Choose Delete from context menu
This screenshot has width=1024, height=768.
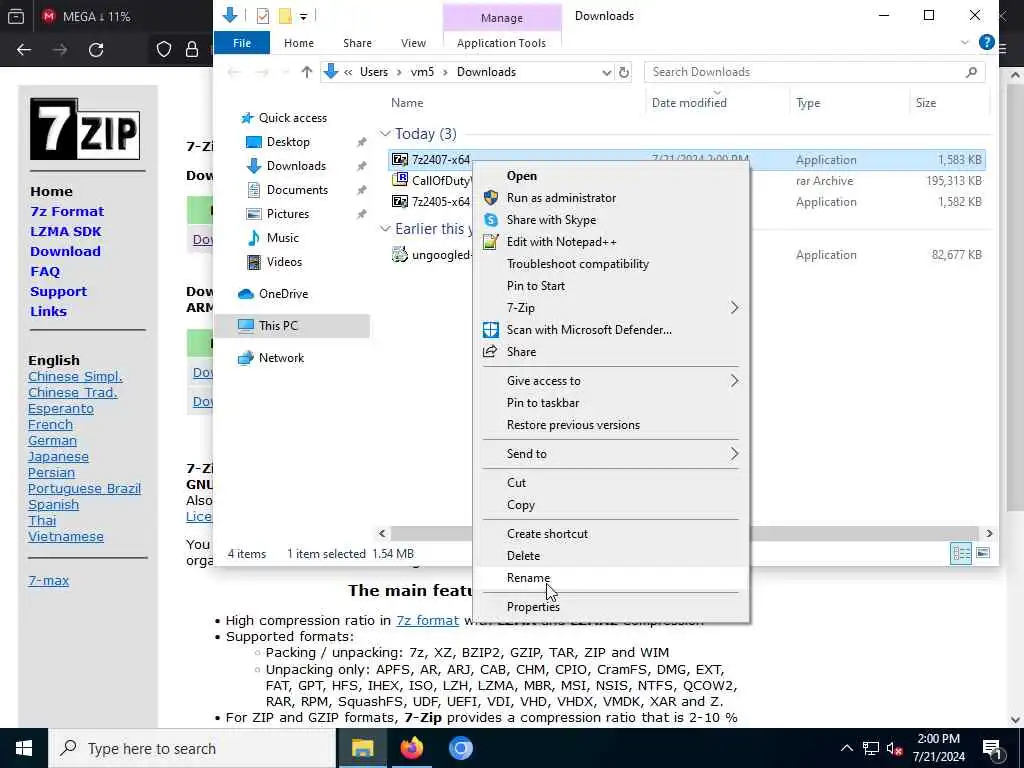[x=611, y=556]
